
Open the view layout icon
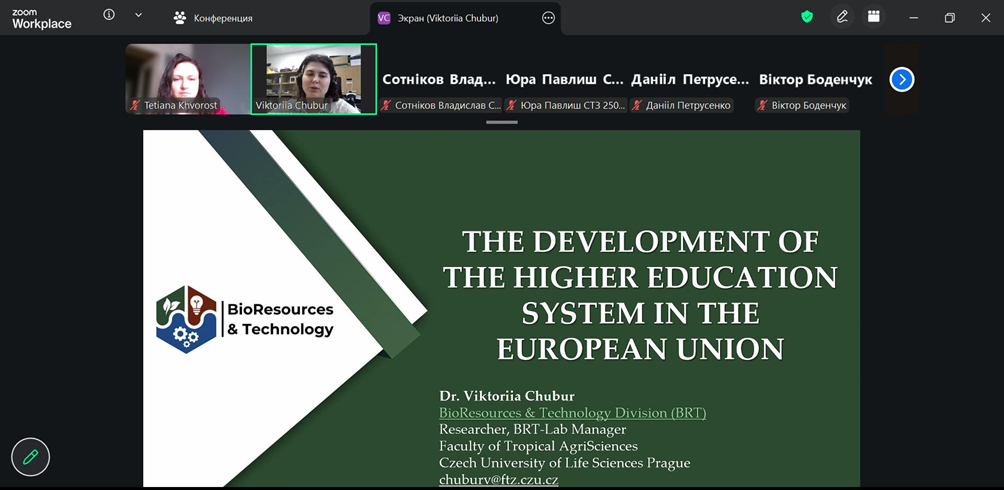click(x=874, y=17)
